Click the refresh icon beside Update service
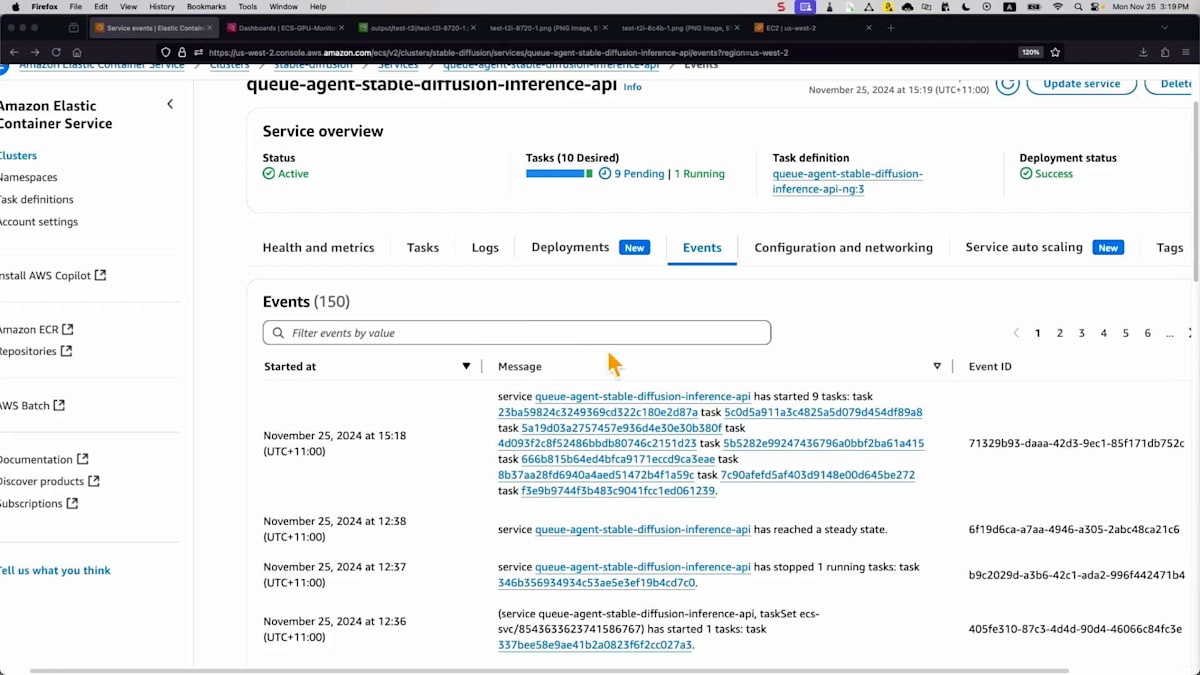The width and height of the screenshot is (1200, 675). pos(1007,84)
